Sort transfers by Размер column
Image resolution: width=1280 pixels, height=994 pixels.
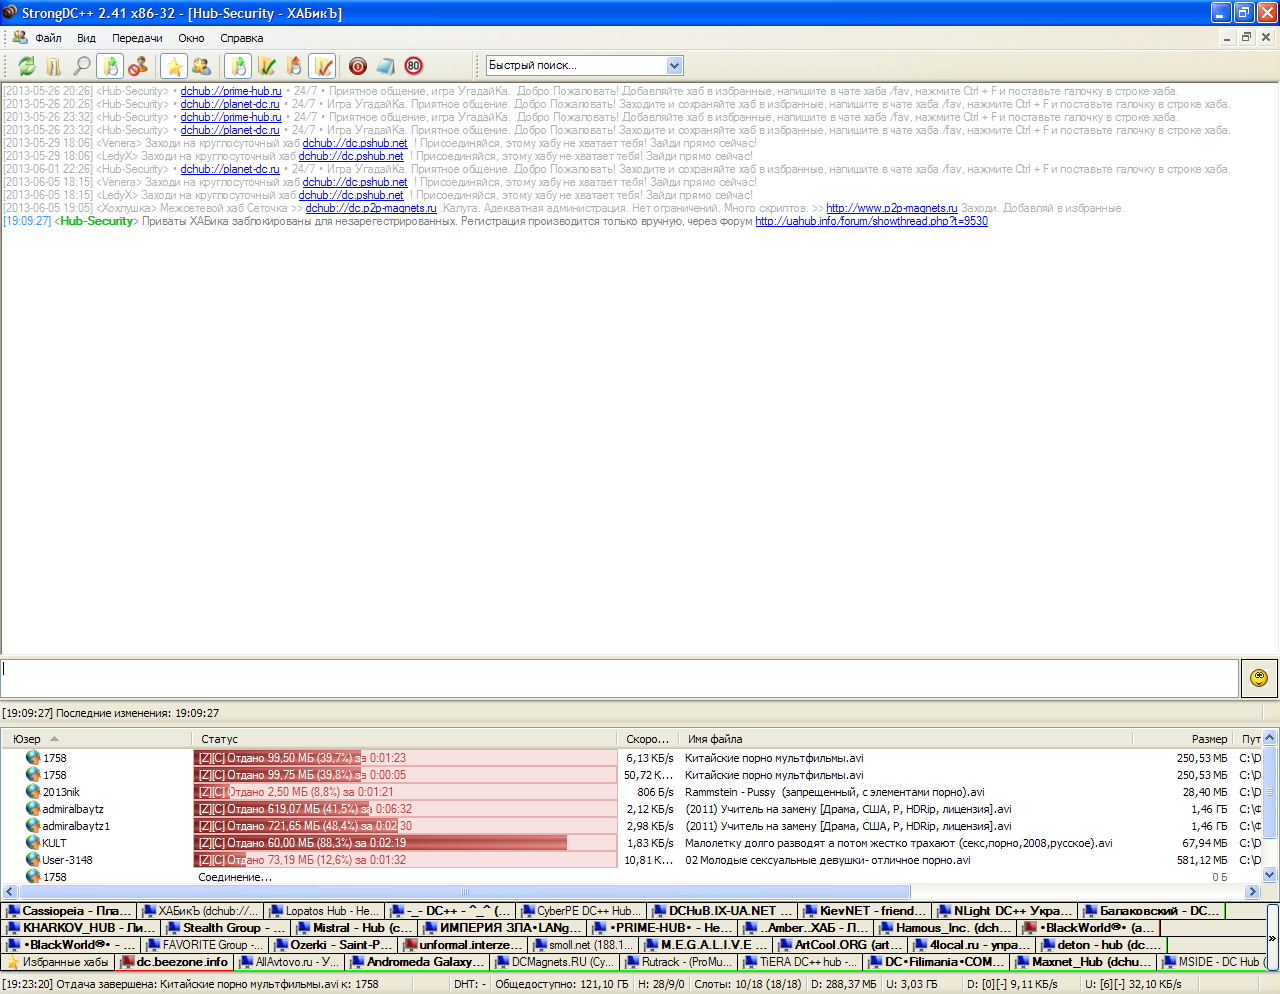(x=1183, y=739)
